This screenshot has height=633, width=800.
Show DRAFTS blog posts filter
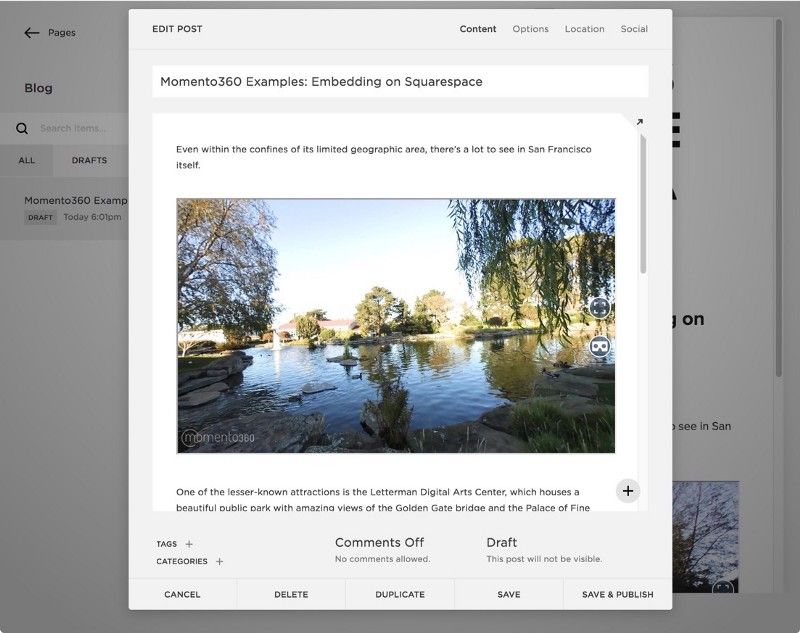pos(89,160)
